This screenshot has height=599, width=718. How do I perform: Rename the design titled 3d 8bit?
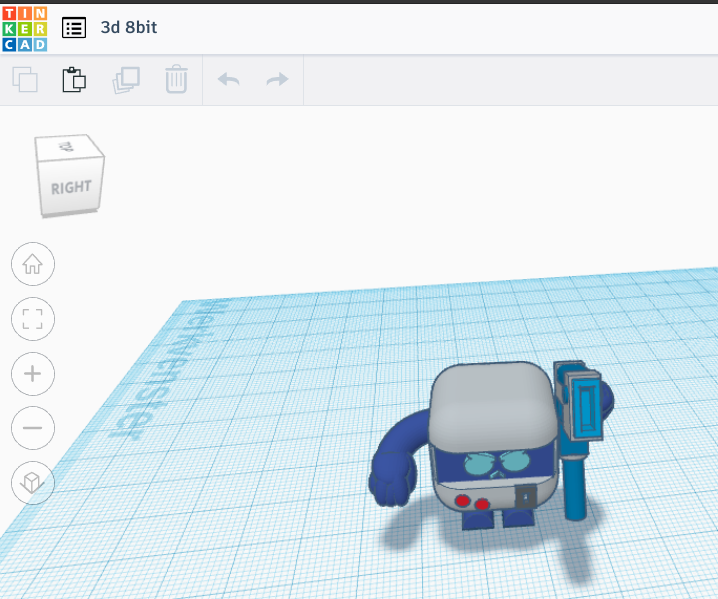click(x=129, y=27)
